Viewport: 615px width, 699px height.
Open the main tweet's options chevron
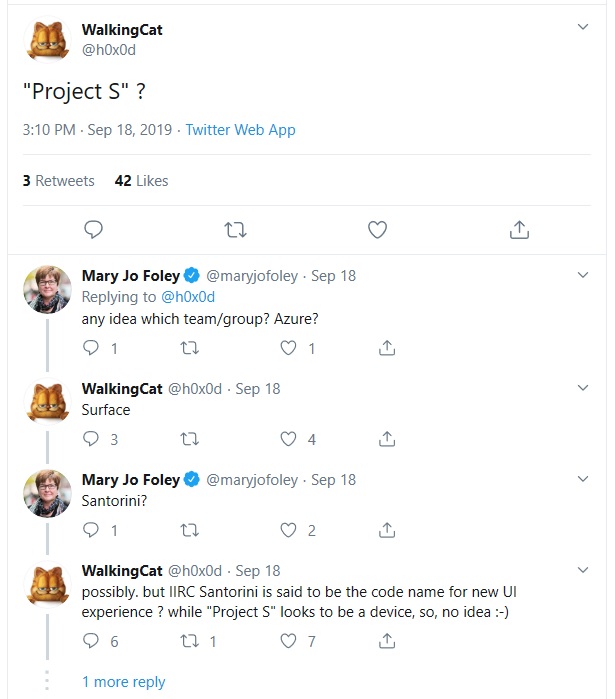(x=584, y=28)
